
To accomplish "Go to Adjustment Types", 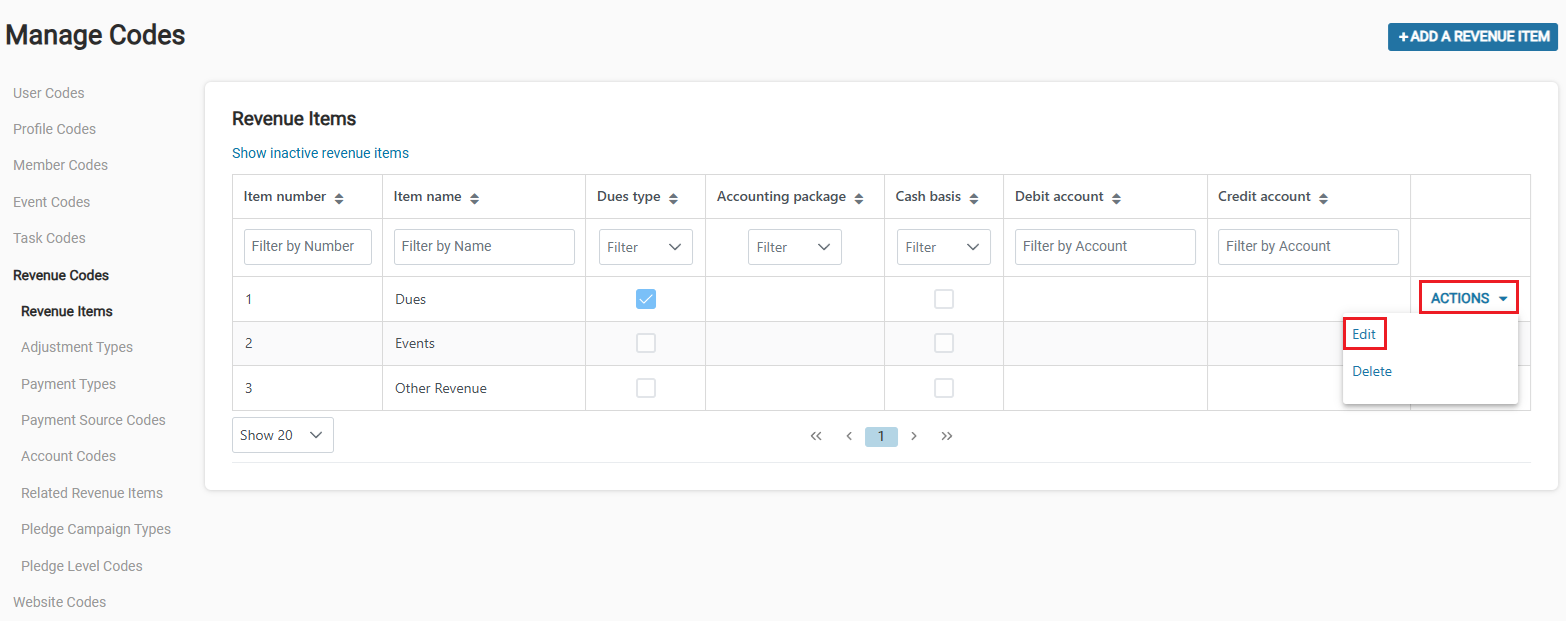I will (x=77, y=347).
